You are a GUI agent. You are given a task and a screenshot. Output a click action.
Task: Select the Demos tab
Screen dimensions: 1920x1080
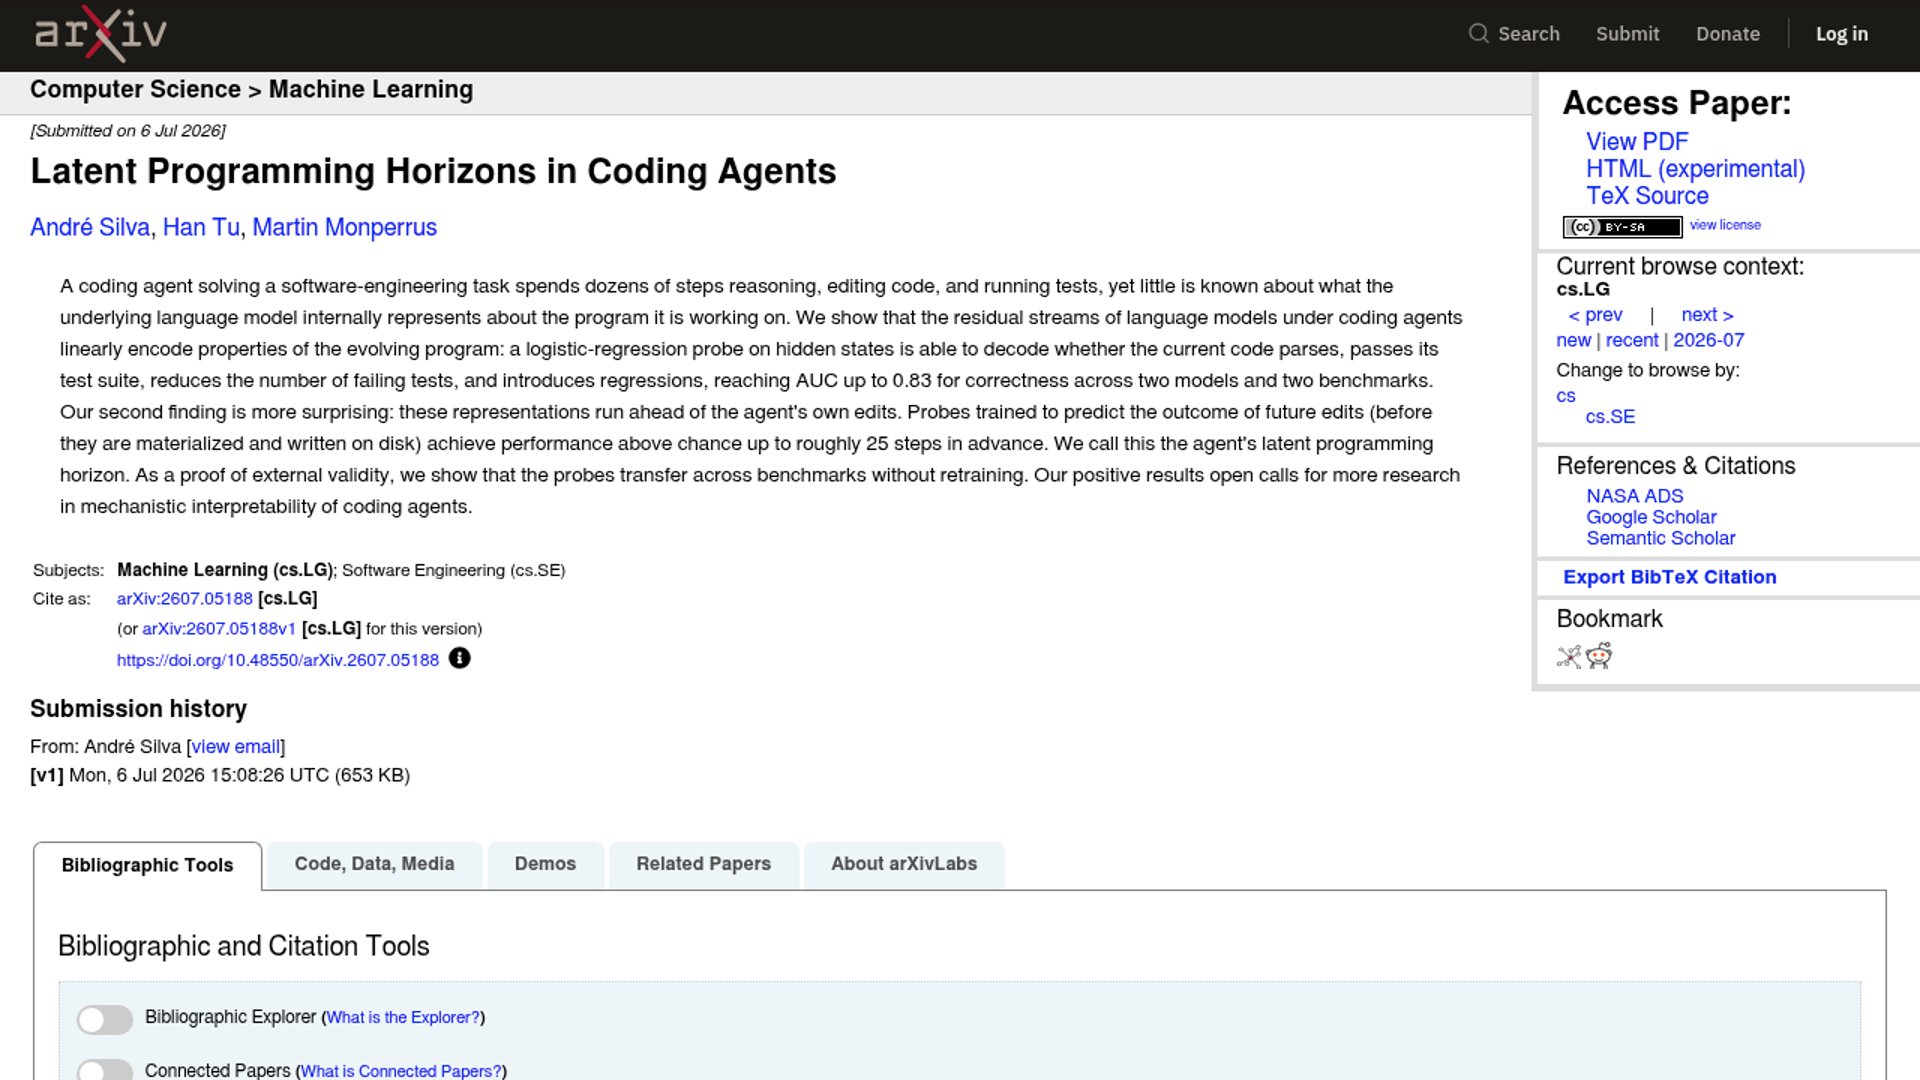point(545,864)
